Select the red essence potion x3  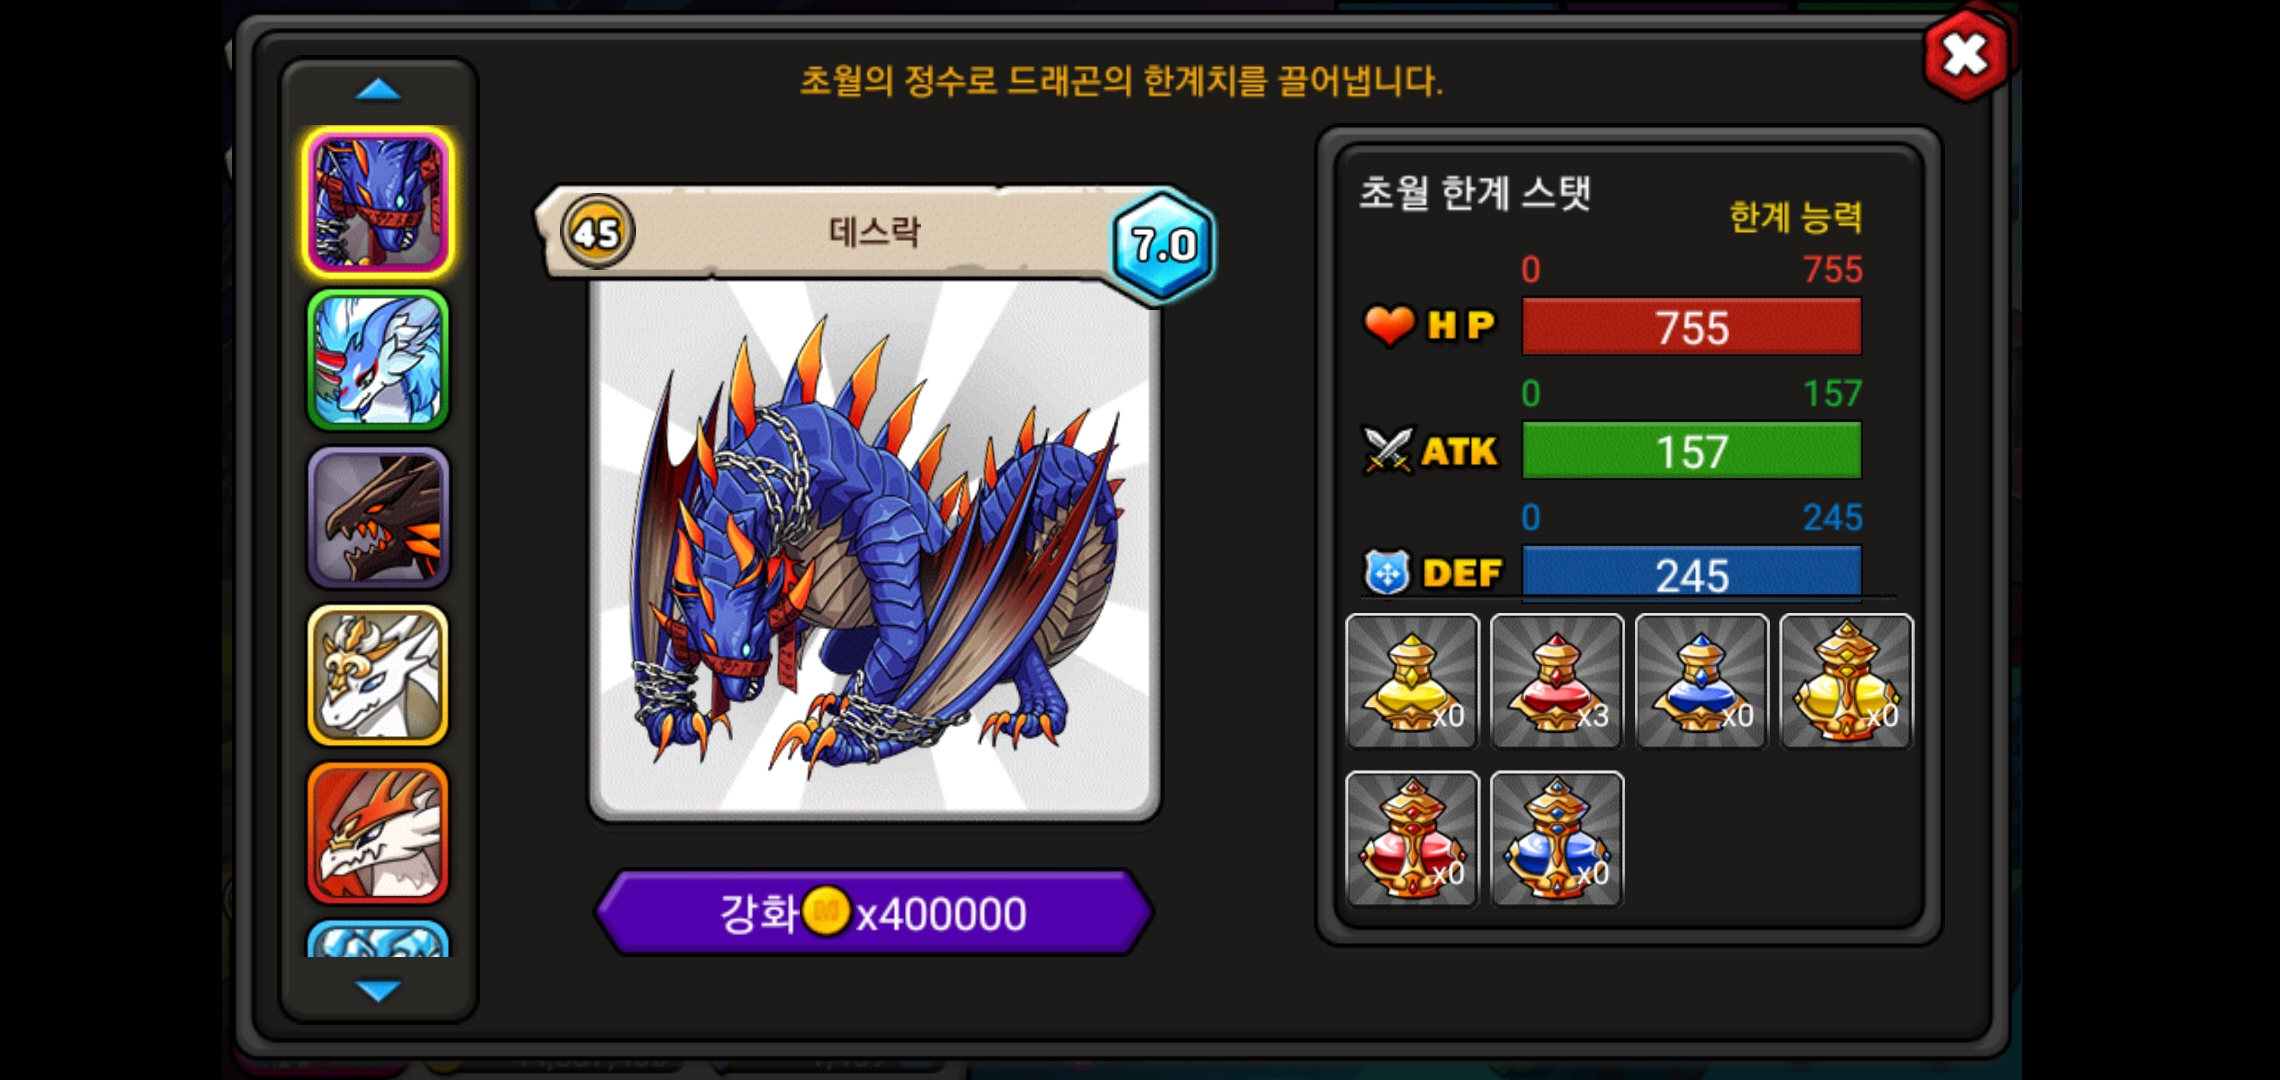click(x=1557, y=681)
